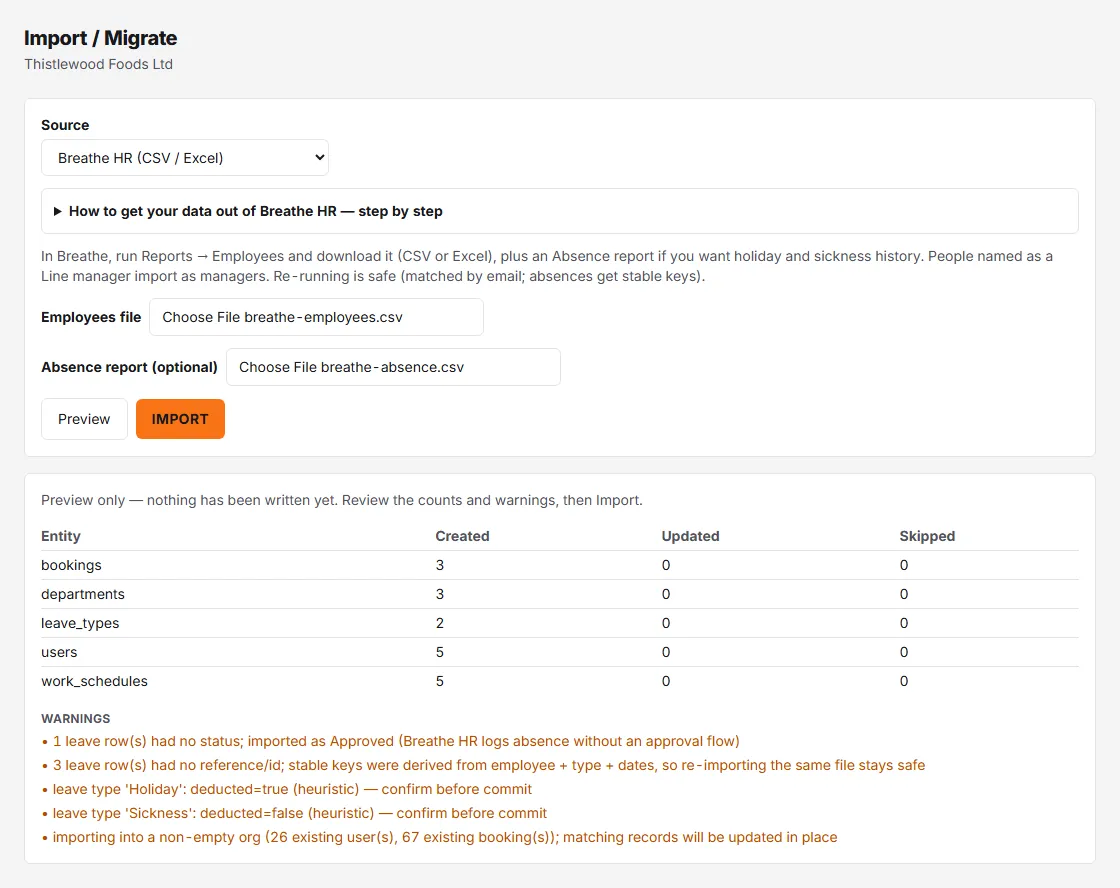
Task: Click the Created count for bookings
Action: coord(440,565)
